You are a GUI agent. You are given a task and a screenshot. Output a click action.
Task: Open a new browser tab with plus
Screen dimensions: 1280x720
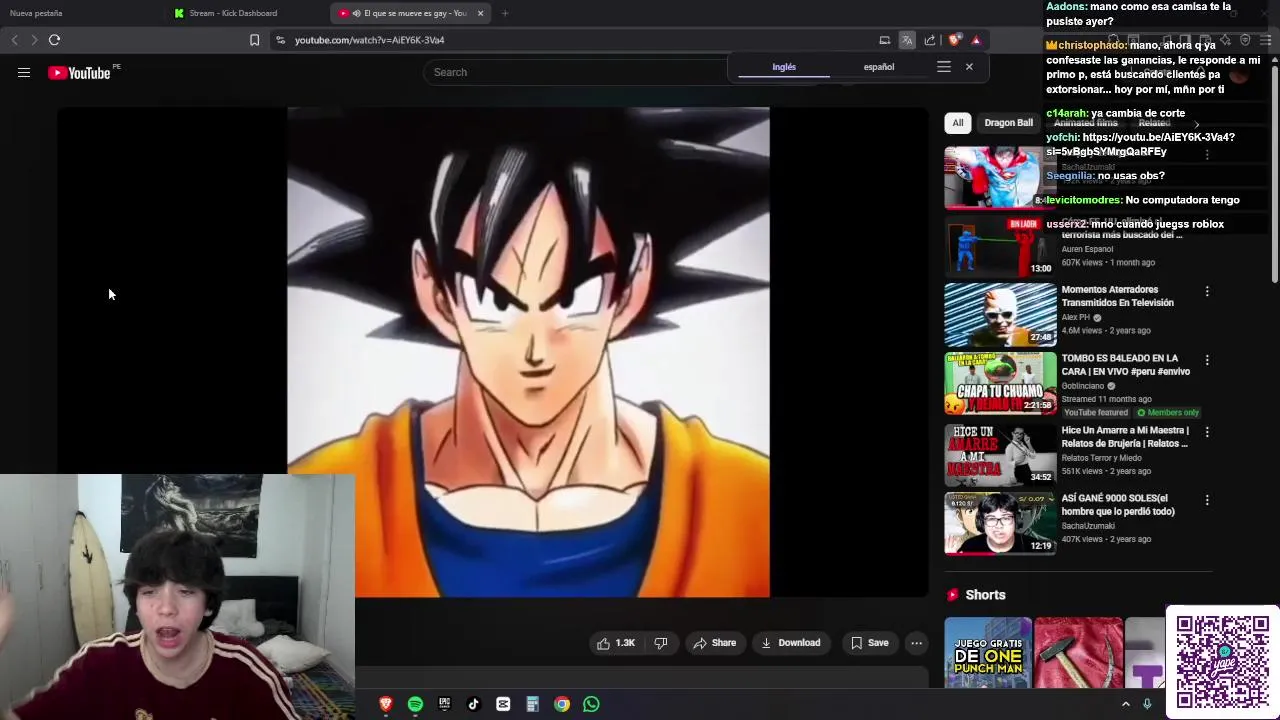(505, 13)
